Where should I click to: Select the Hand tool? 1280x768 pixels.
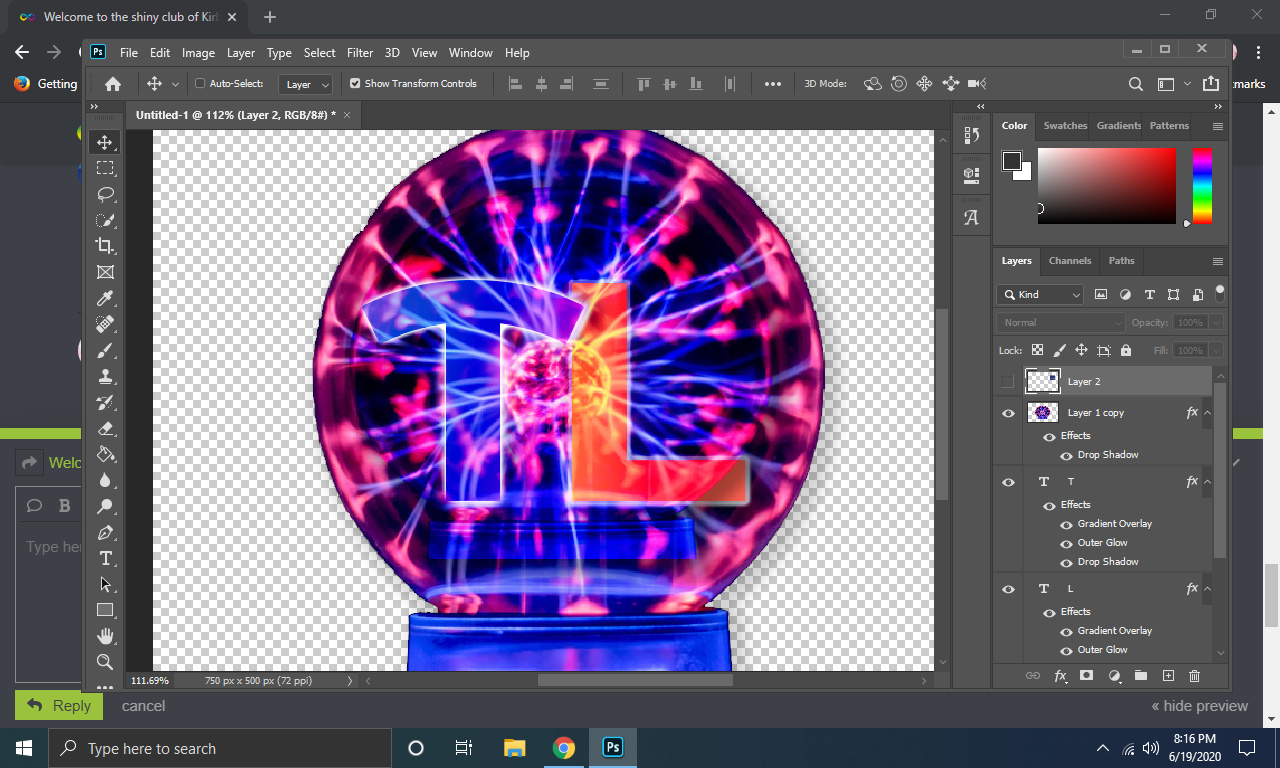[105, 636]
